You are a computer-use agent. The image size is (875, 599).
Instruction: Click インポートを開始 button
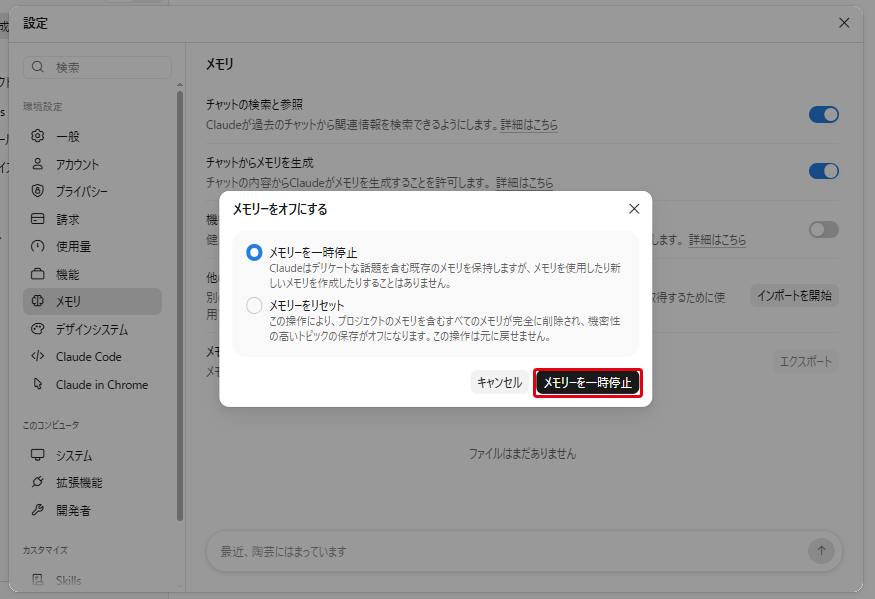pos(794,295)
